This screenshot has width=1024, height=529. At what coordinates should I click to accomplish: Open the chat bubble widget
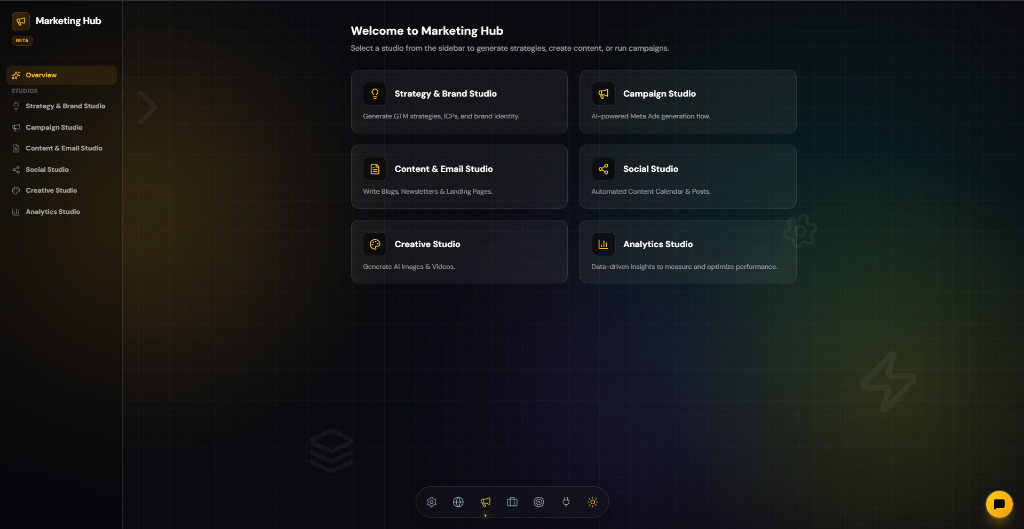(999, 504)
